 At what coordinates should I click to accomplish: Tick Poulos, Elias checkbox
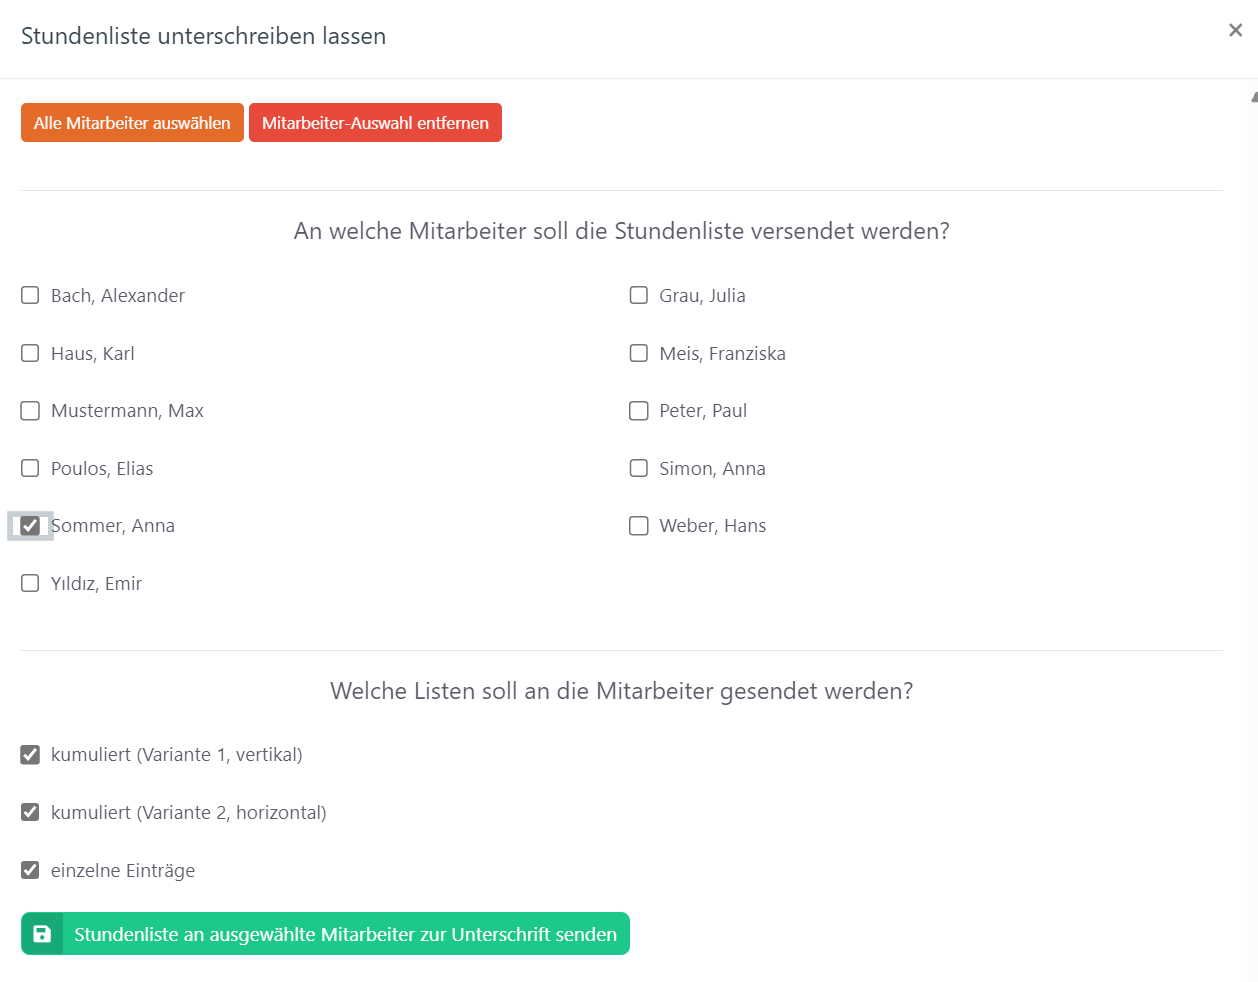tap(31, 468)
